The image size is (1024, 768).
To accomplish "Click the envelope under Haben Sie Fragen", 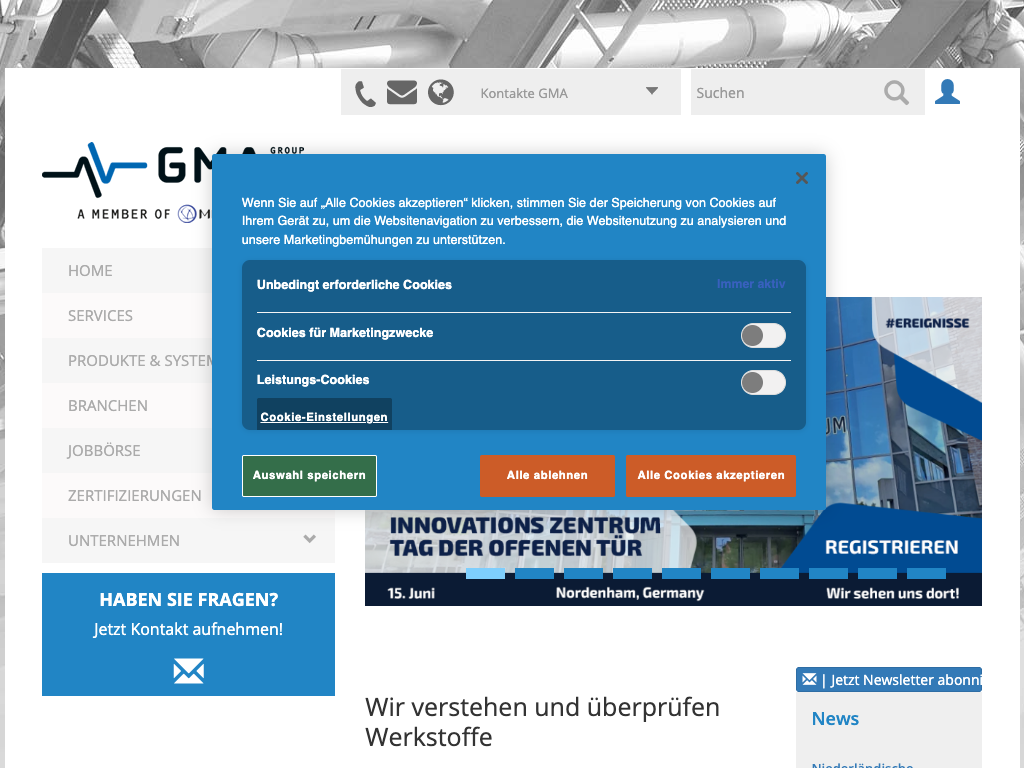I will pos(189,671).
